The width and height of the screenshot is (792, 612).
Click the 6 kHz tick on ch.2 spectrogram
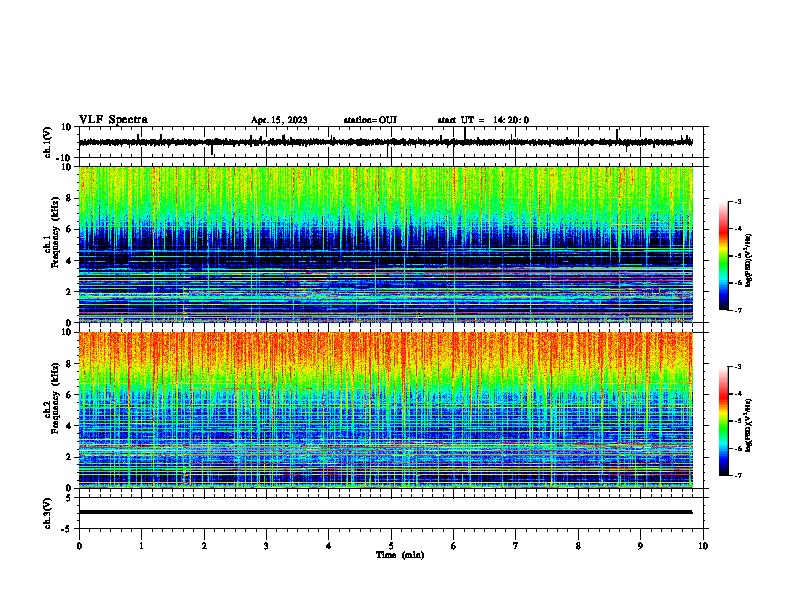pos(69,394)
